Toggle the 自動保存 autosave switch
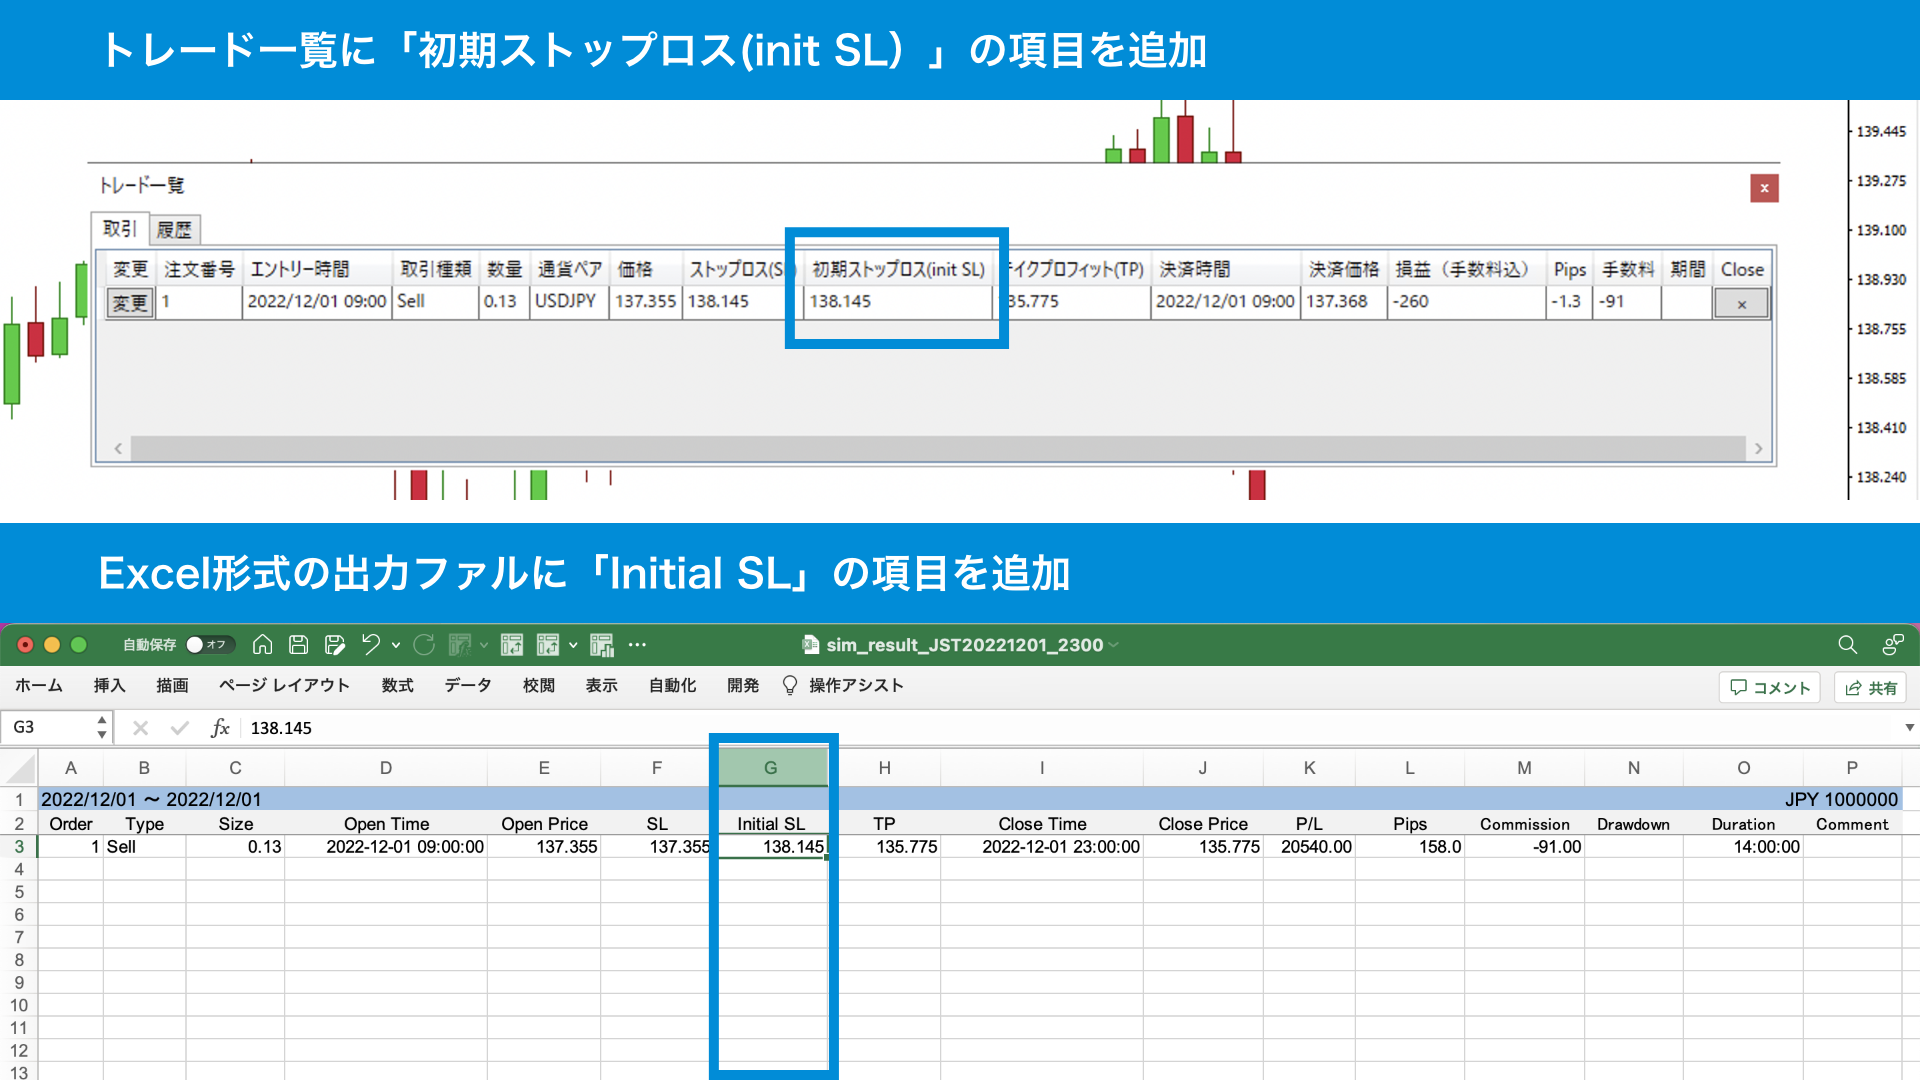Viewport: 1920px width, 1080px height. 209,645
